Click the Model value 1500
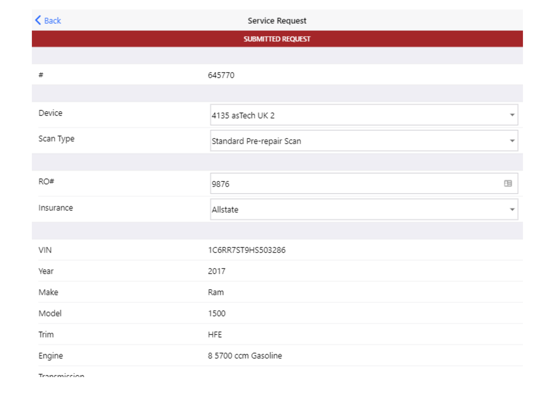The height and width of the screenshot is (414, 552). 217,313
